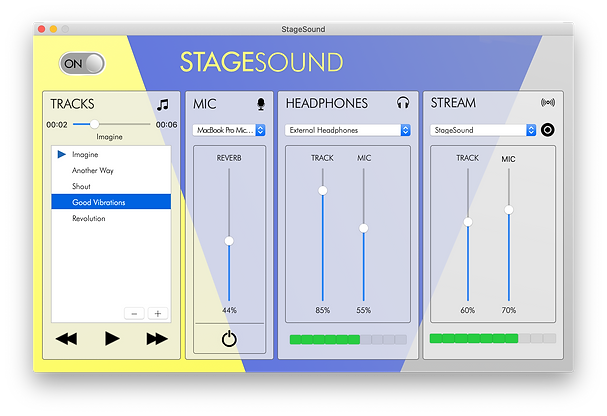Click the STAGESOUND logo title

[x=262, y=62]
